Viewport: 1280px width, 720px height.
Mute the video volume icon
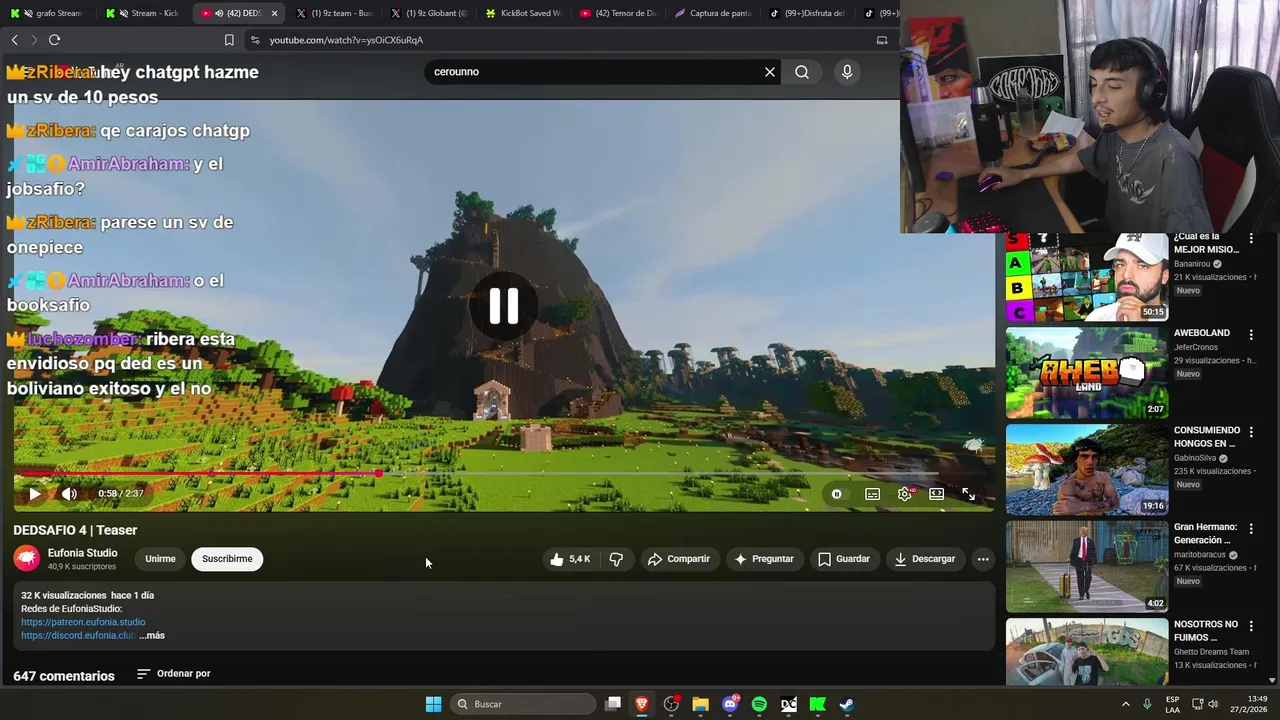[x=69, y=494]
